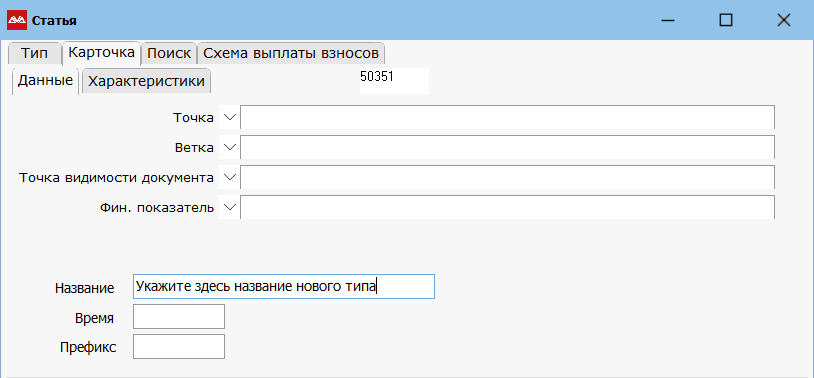
Task: Open the Фин. показатель dropdown arrow
Action: point(229,207)
